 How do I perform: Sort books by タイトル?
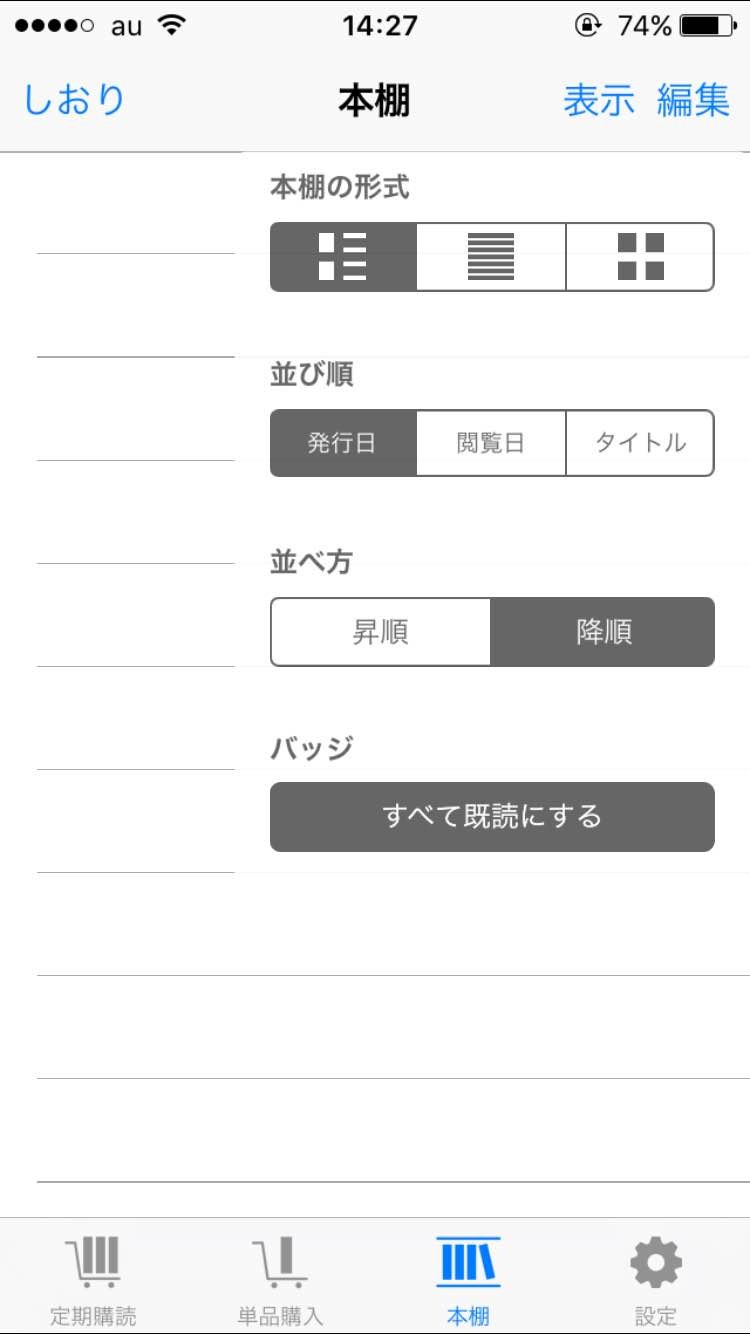pos(640,443)
